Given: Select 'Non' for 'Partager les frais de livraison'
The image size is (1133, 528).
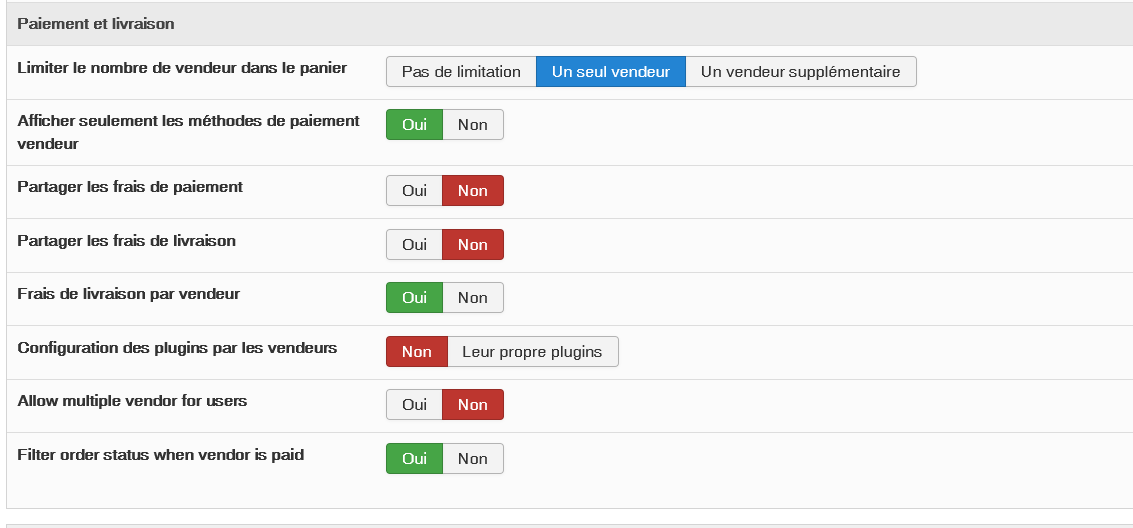Looking at the screenshot, I should 473,245.
